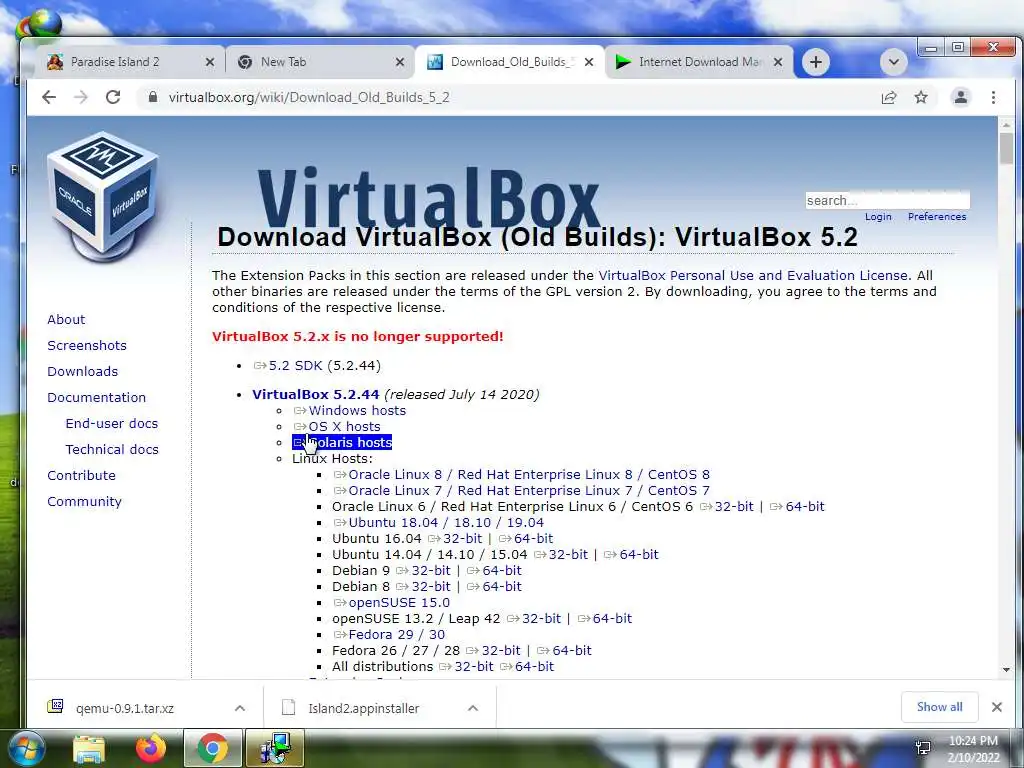Download the OS X hosts build
The image size is (1024, 768).
pyautogui.click(x=337, y=426)
